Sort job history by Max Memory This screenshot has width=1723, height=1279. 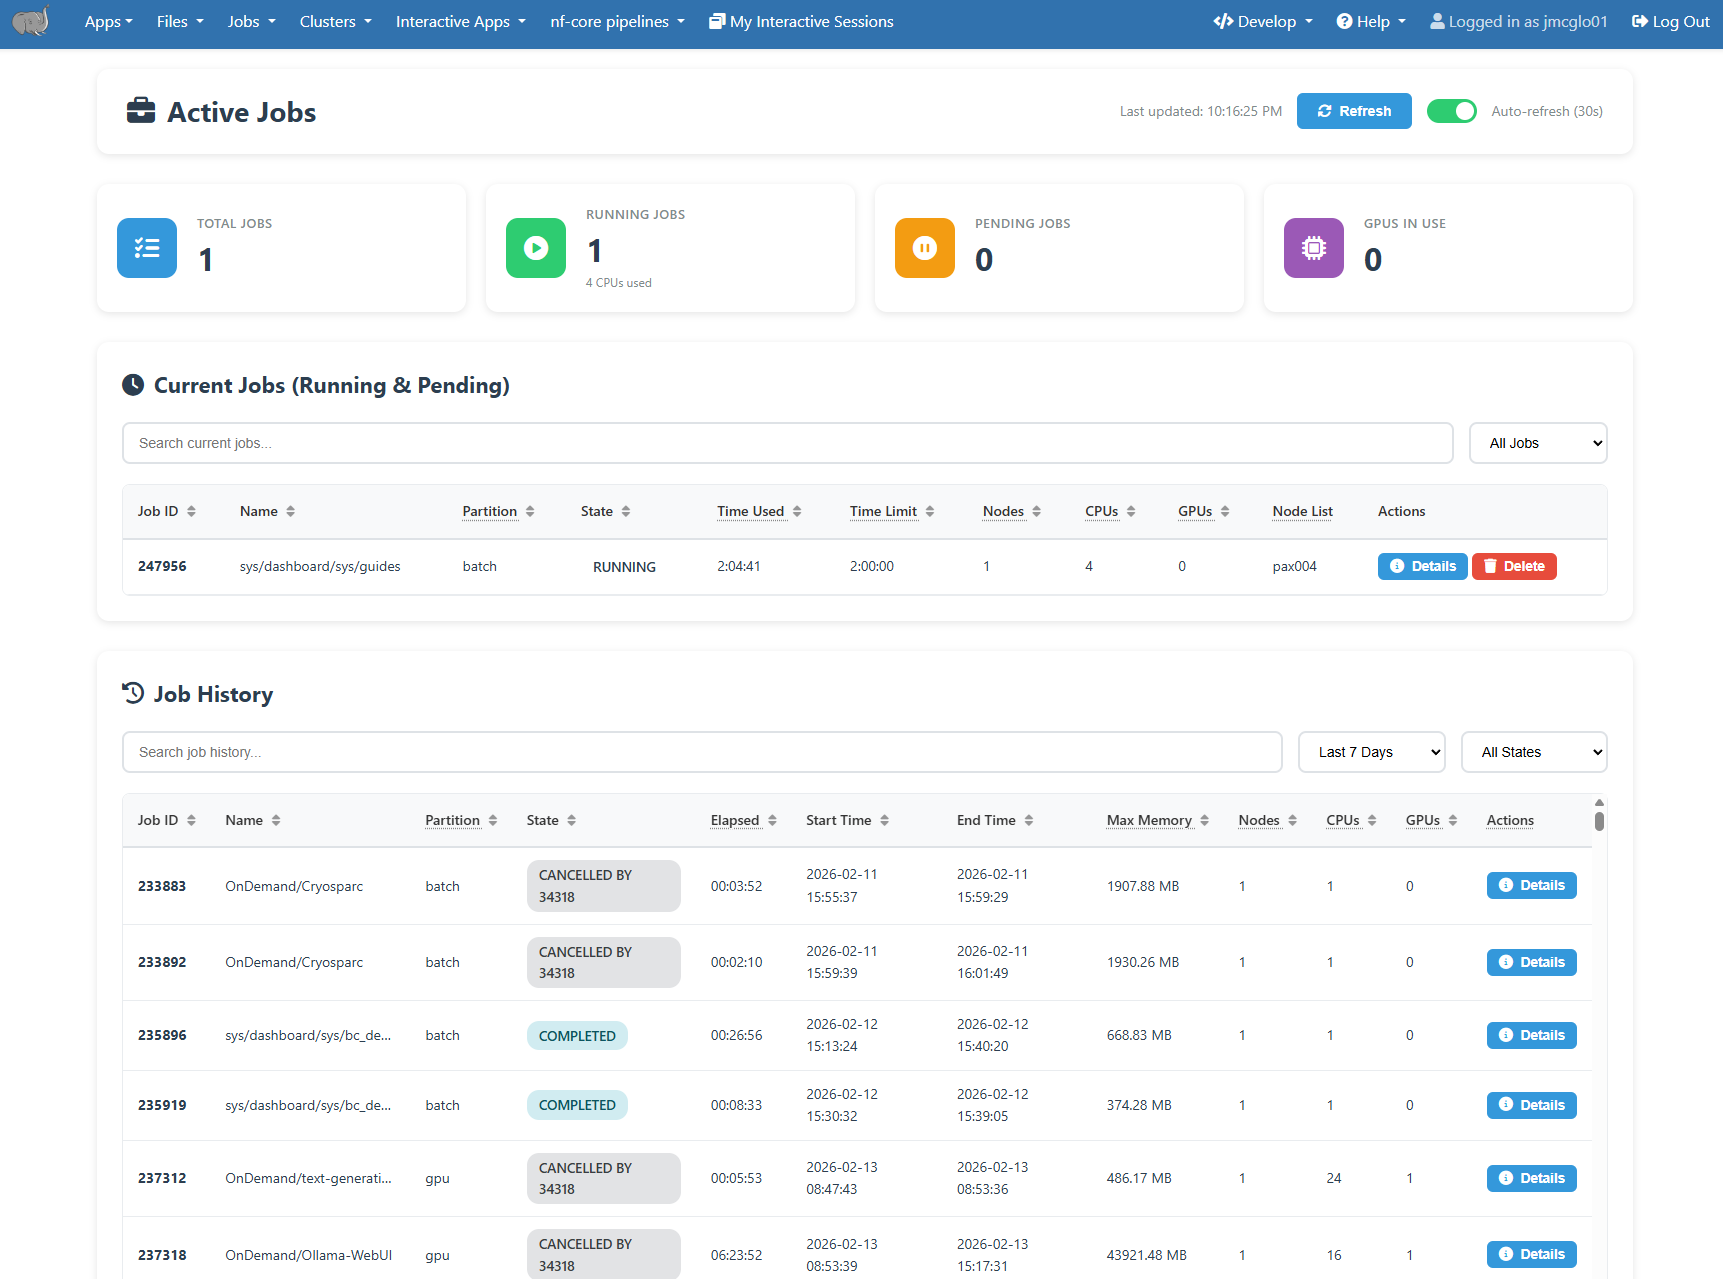click(x=1157, y=820)
